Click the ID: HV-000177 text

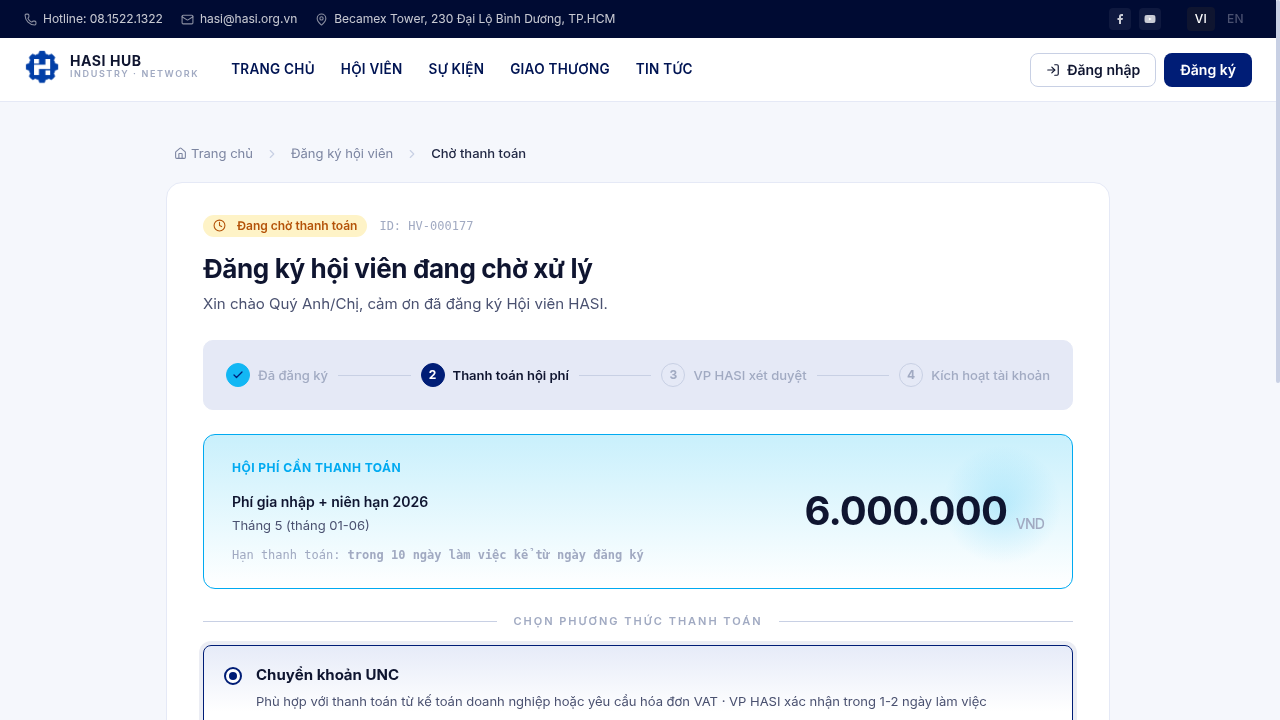coord(426,226)
